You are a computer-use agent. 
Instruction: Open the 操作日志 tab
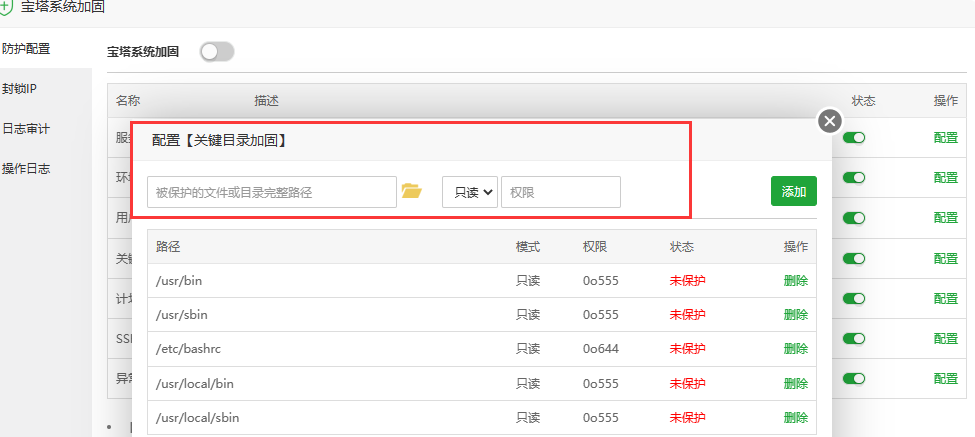[26, 168]
